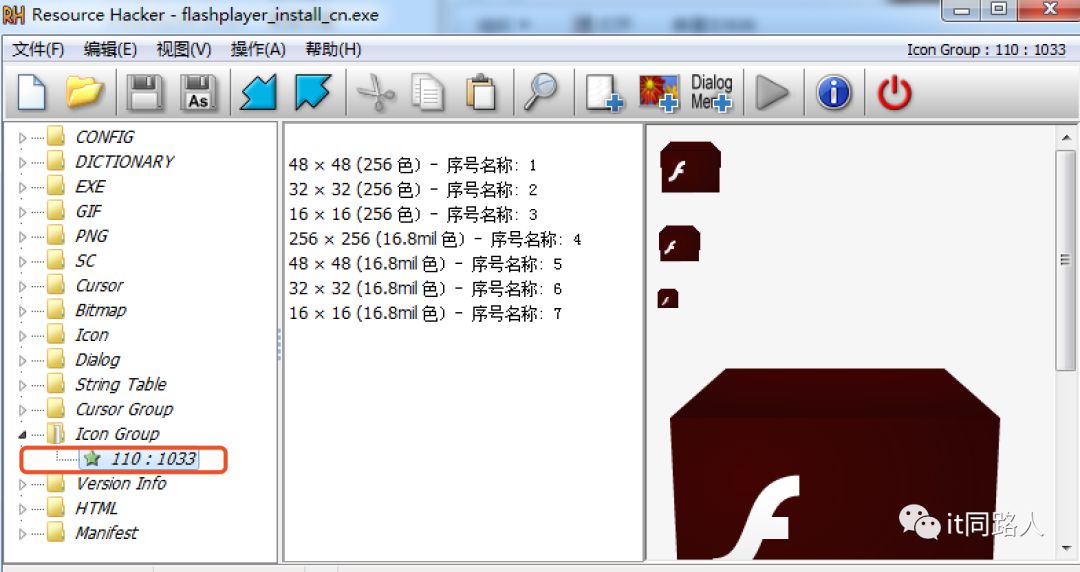This screenshot has height=572, width=1080.
Task: Click the 48 × 48 (256 色) entry
Action: (413, 165)
